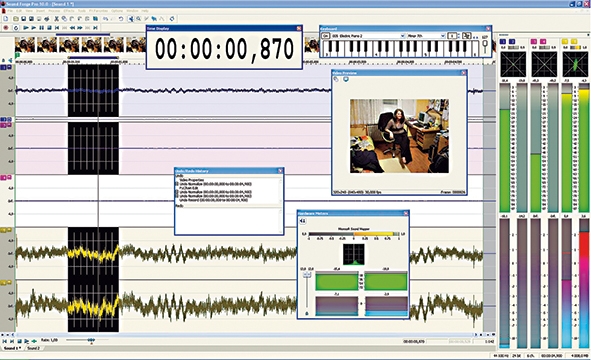Open the keyboard chord type dropdown

coord(426,36)
